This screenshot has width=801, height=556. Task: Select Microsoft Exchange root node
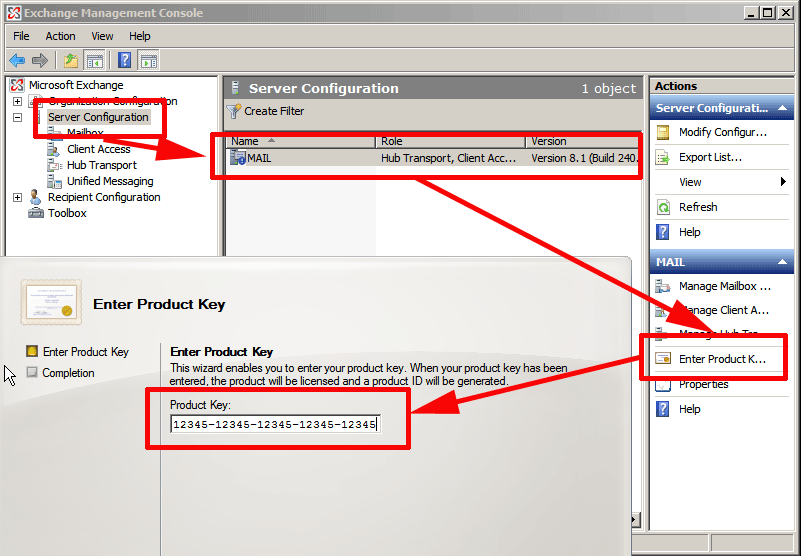76,85
